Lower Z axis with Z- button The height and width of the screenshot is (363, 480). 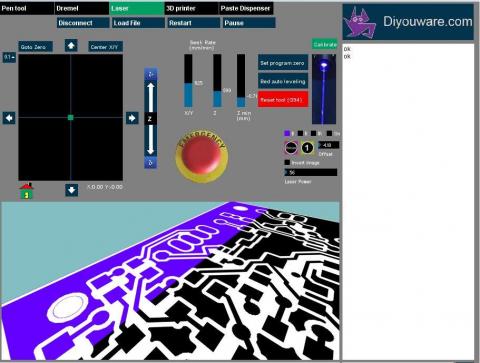coord(151,163)
